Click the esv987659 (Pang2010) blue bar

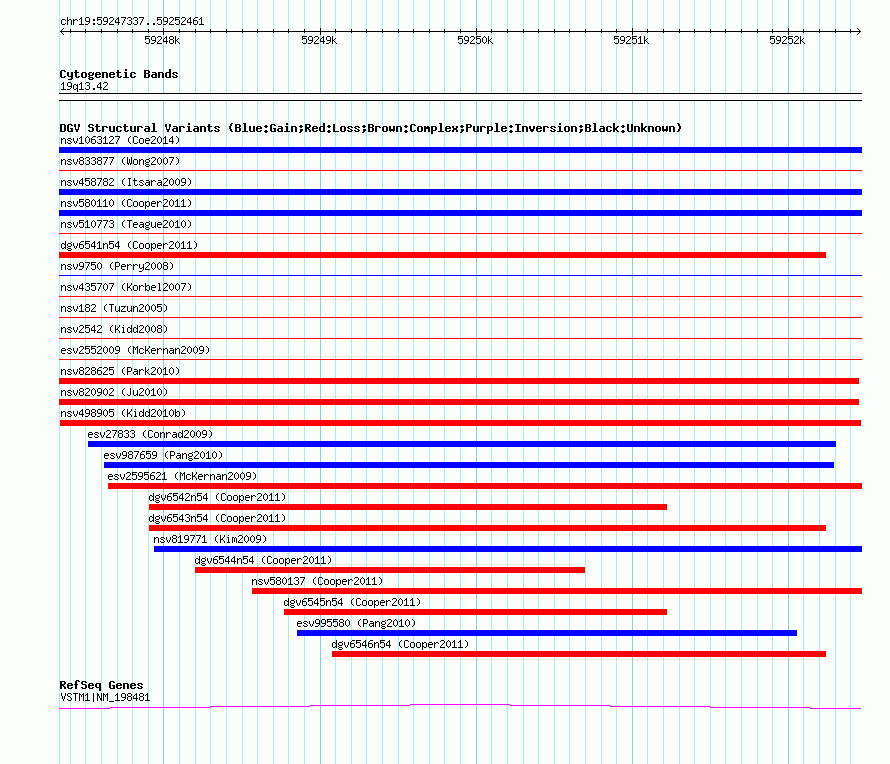[469, 465]
